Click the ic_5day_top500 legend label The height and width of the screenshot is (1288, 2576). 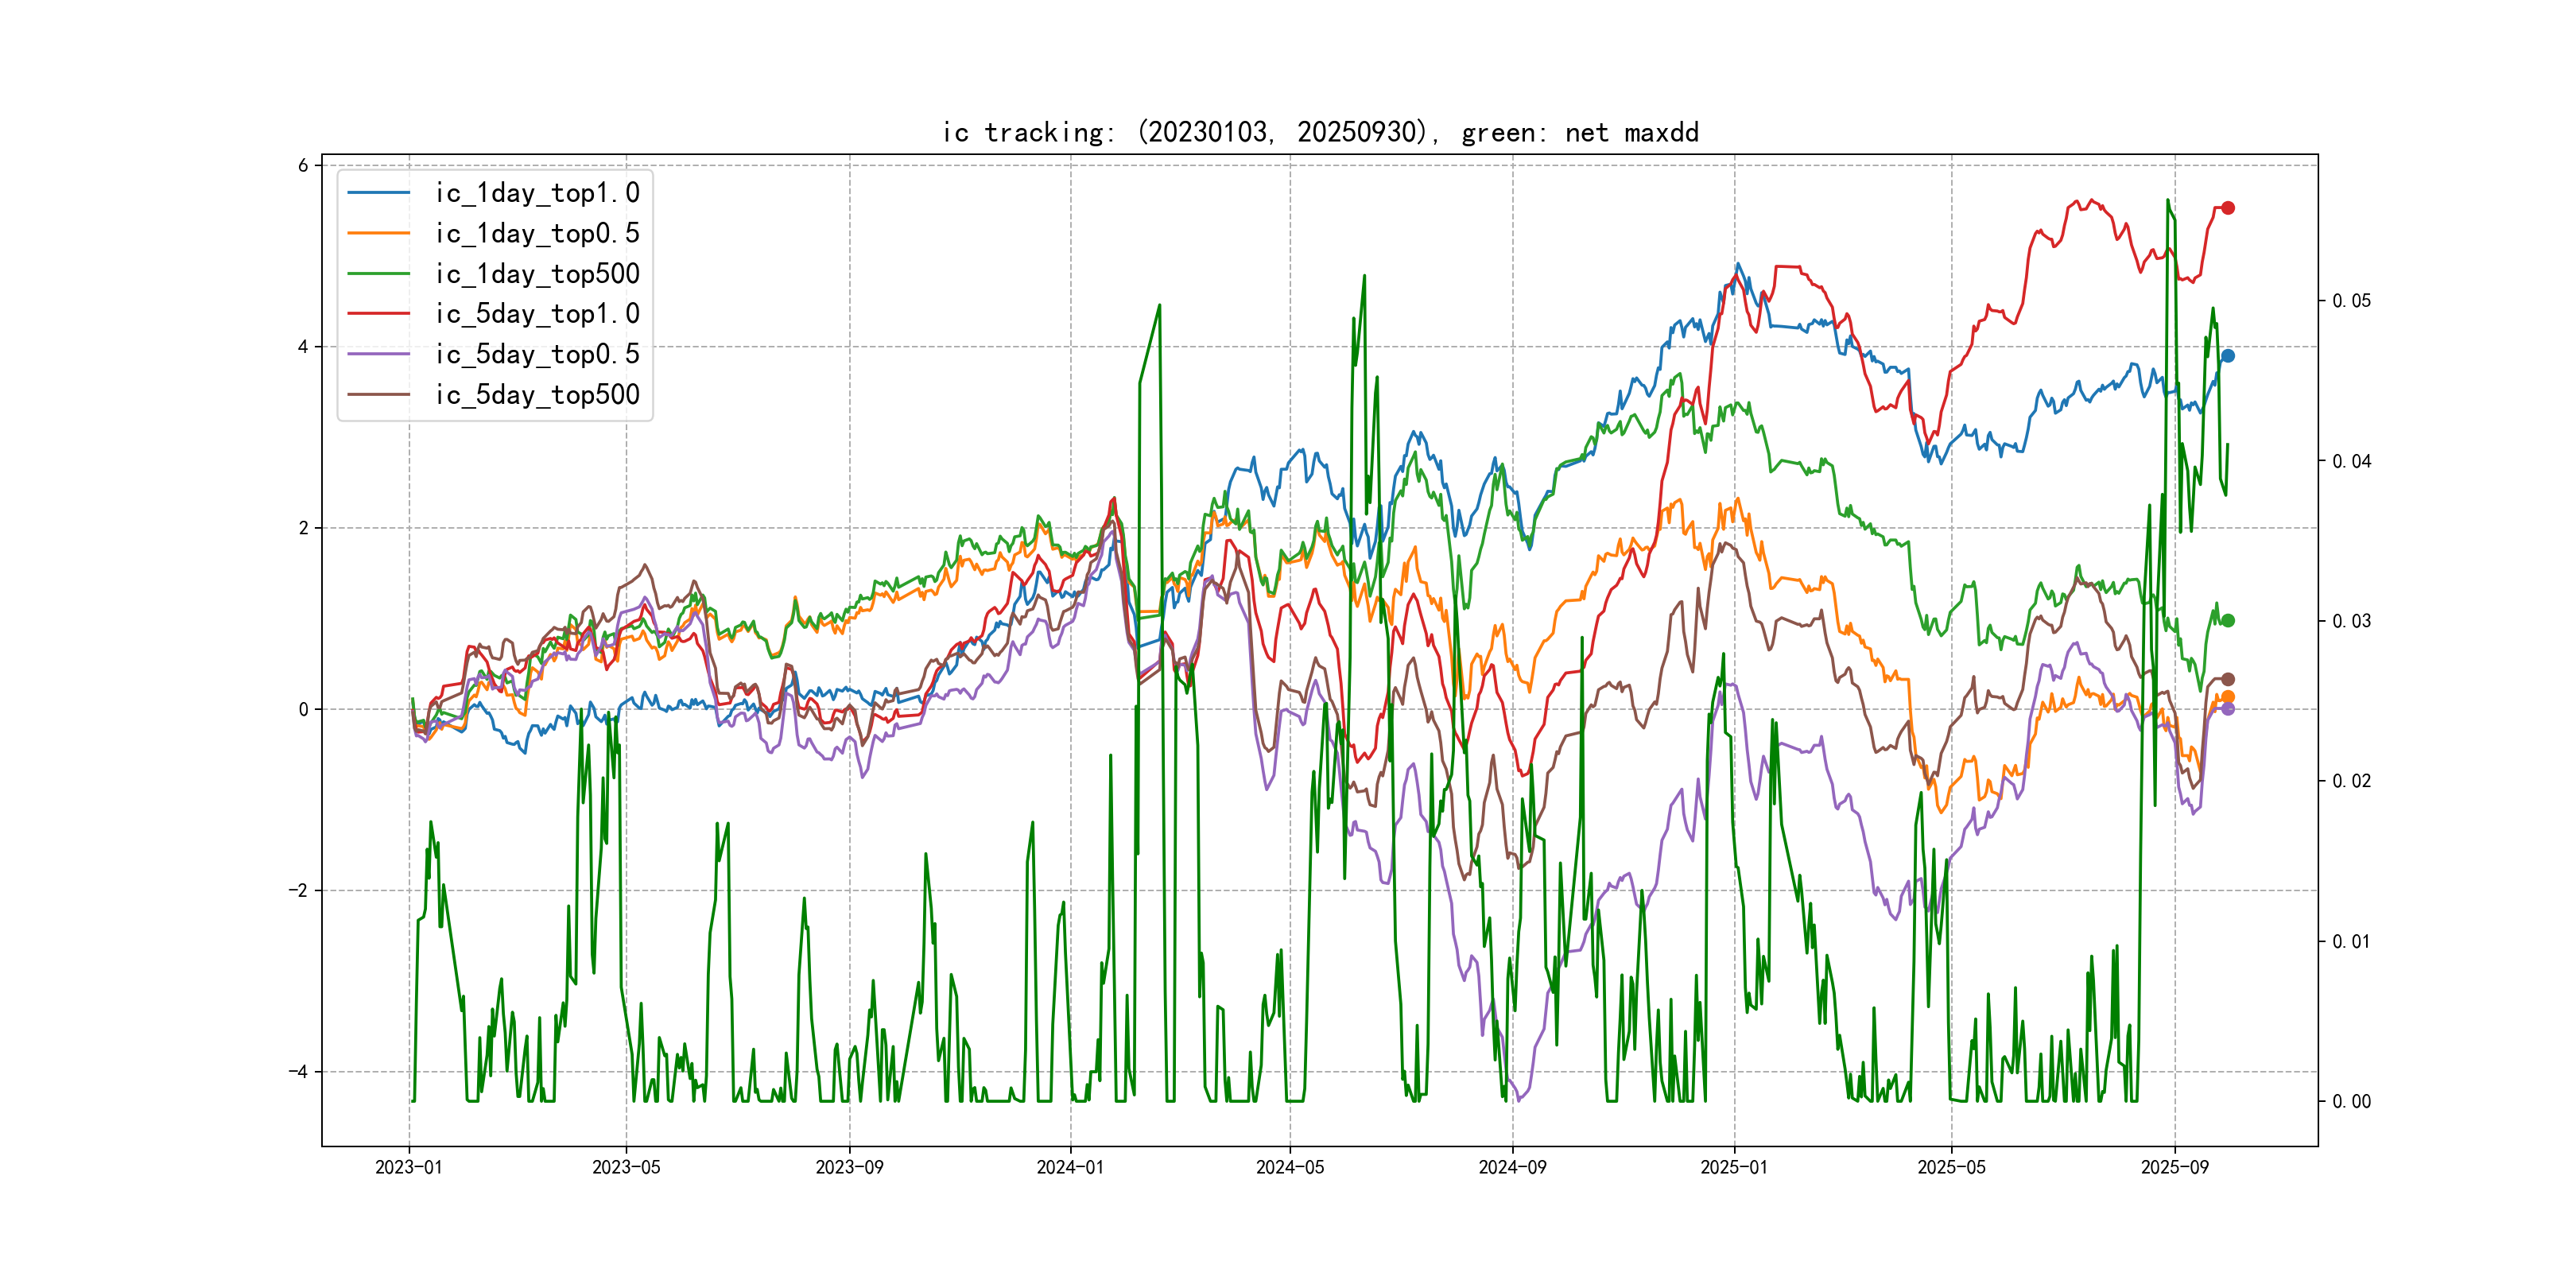click(x=537, y=395)
